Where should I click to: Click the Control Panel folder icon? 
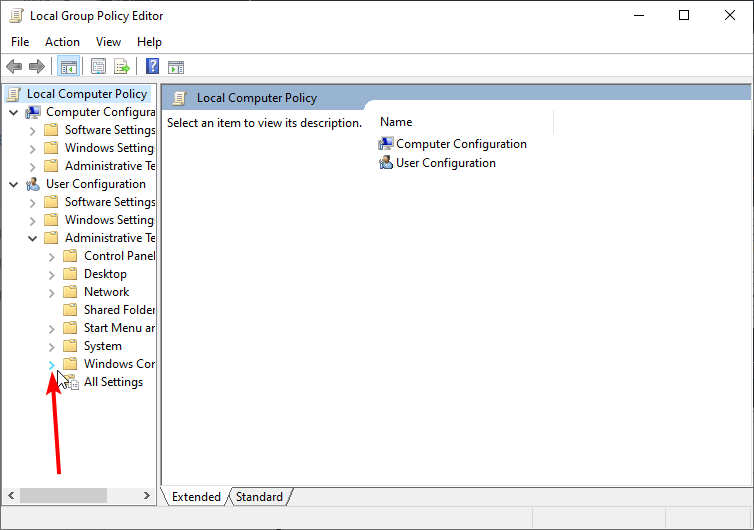coord(70,256)
